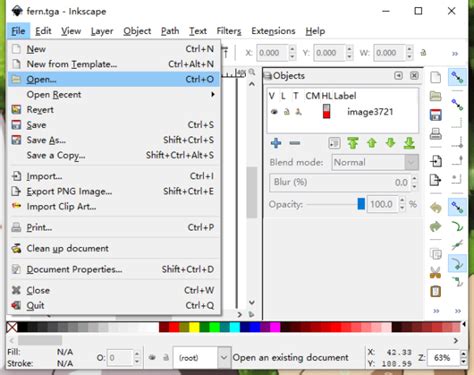Open the Path menu
The image size is (474, 375).
tap(170, 31)
